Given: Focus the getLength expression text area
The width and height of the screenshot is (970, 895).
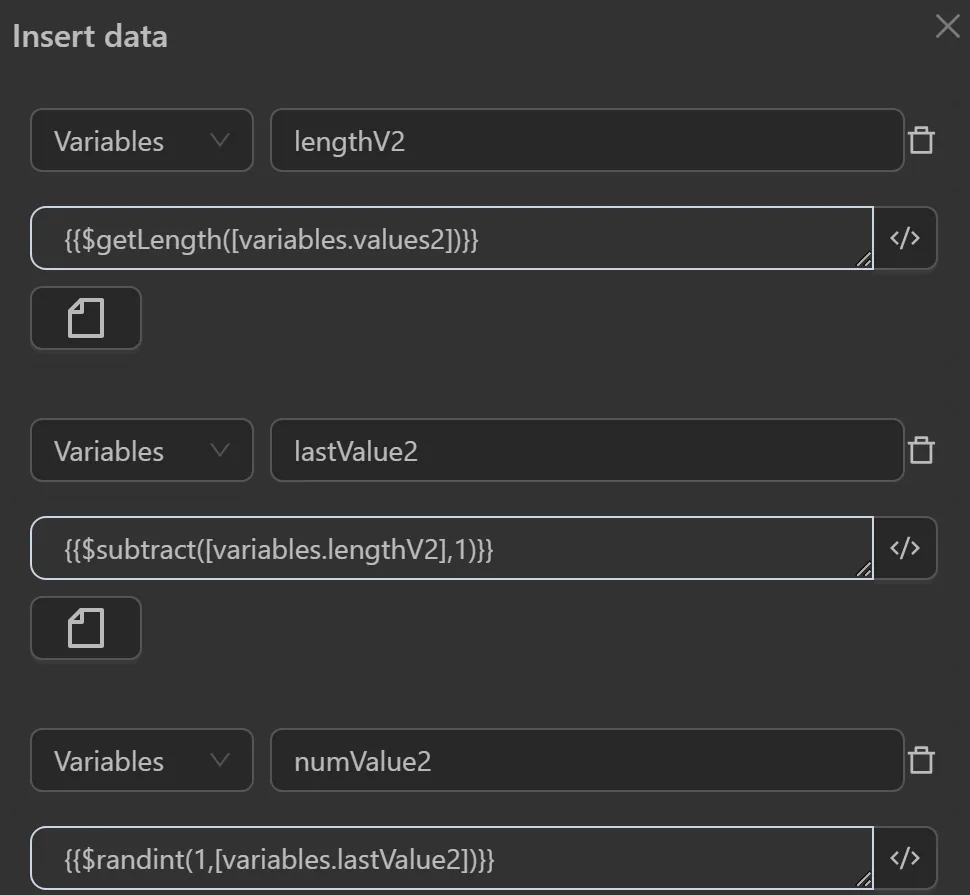Looking at the screenshot, I should pyautogui.click(x=452, y=239).
